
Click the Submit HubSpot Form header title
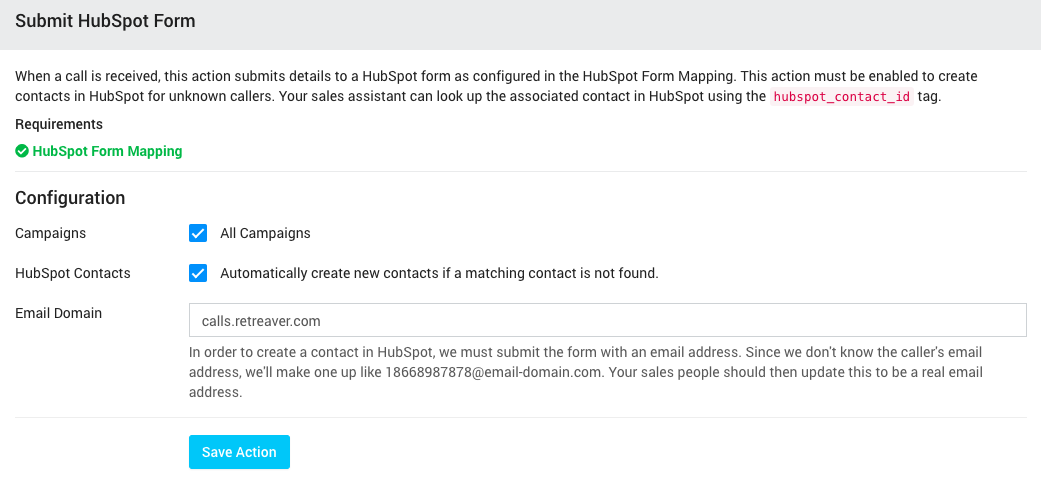coord(105,20)
